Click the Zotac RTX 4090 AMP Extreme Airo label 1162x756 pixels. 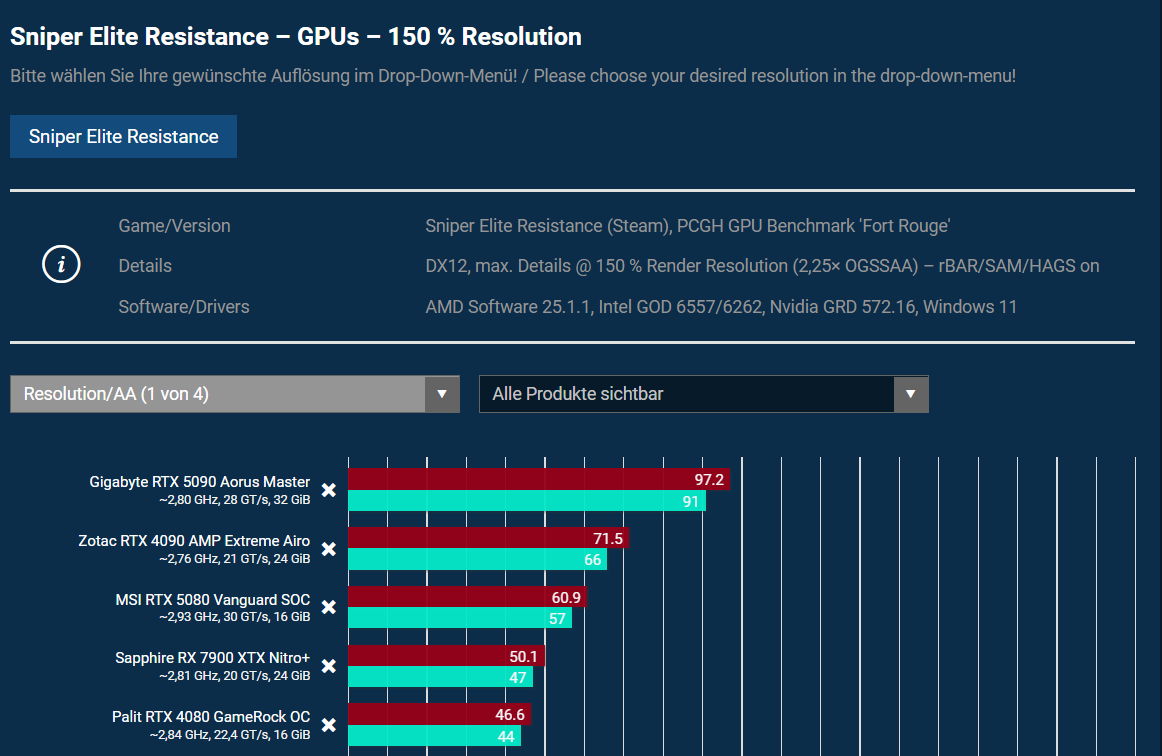[194, 541]
